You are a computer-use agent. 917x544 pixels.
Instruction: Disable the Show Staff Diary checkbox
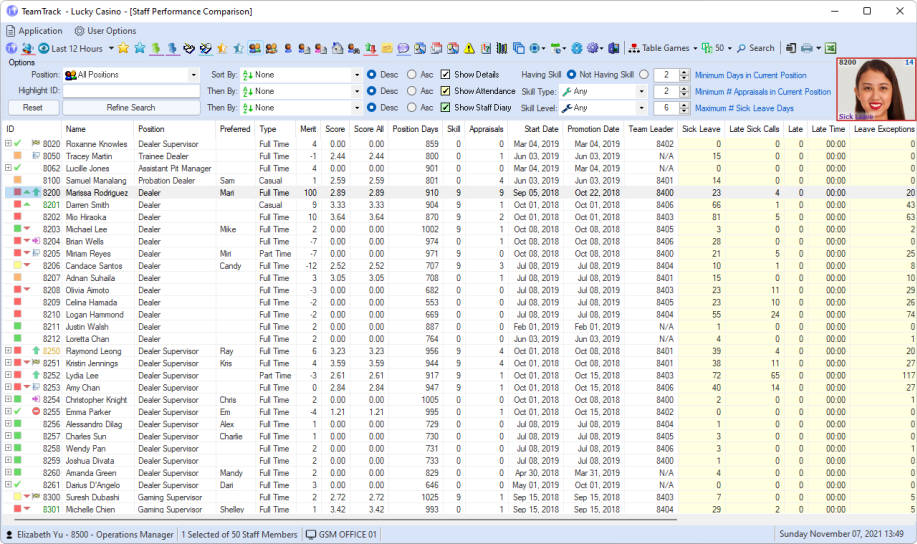[445, 108]
